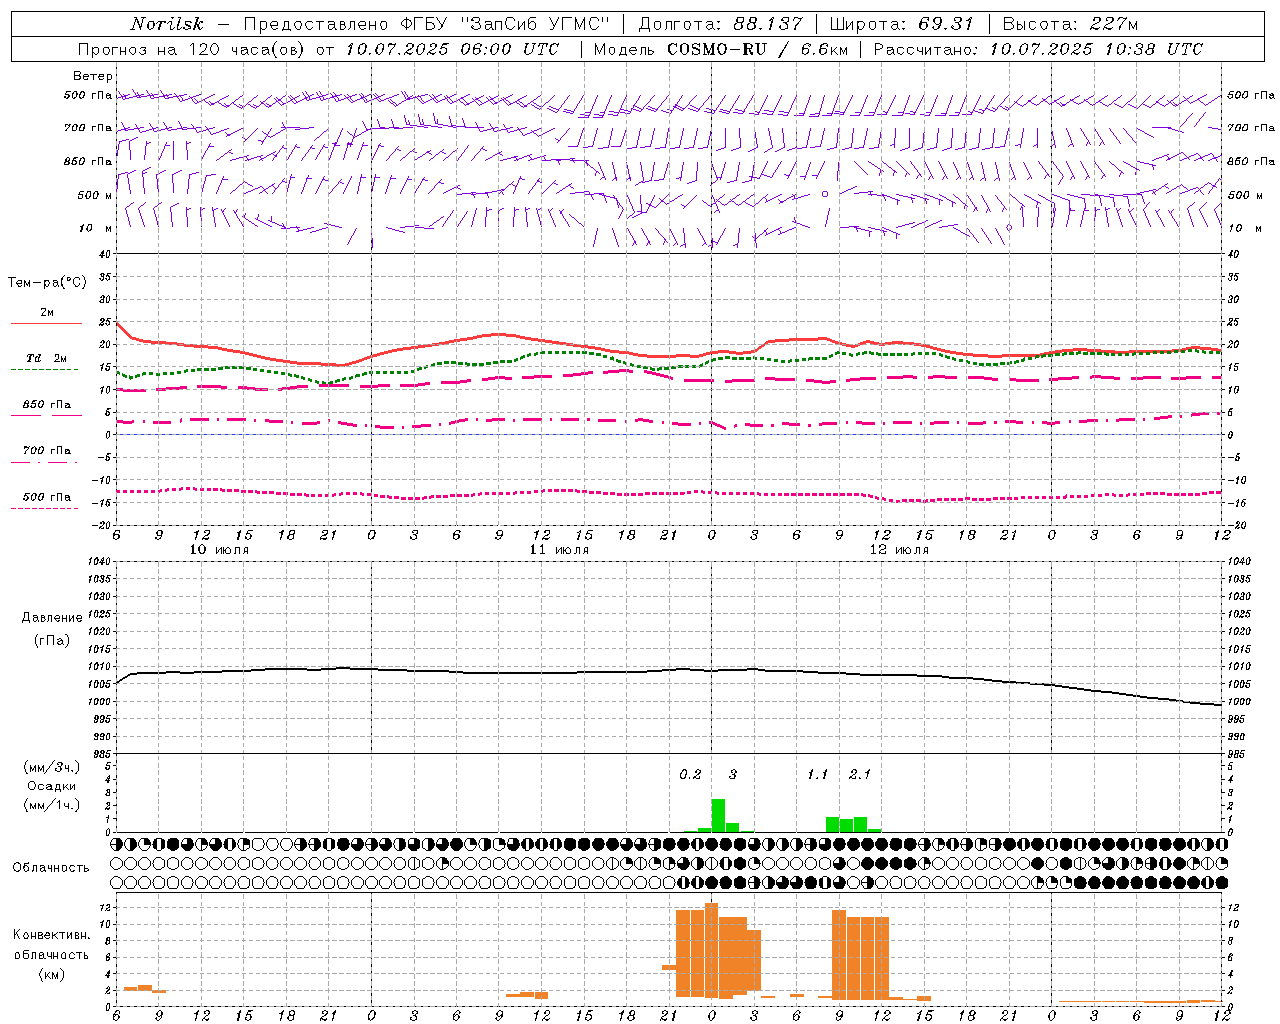This screenshot has width=1280, height=1024.
Task: Click the 11 июля date marker
Action: (559, 550)
